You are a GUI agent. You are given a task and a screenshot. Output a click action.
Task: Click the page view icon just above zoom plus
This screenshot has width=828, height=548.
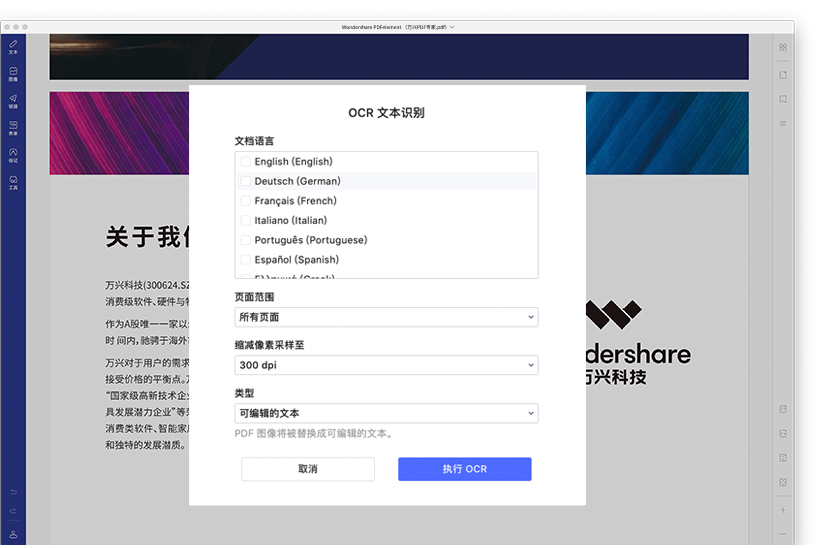(783, 482)
